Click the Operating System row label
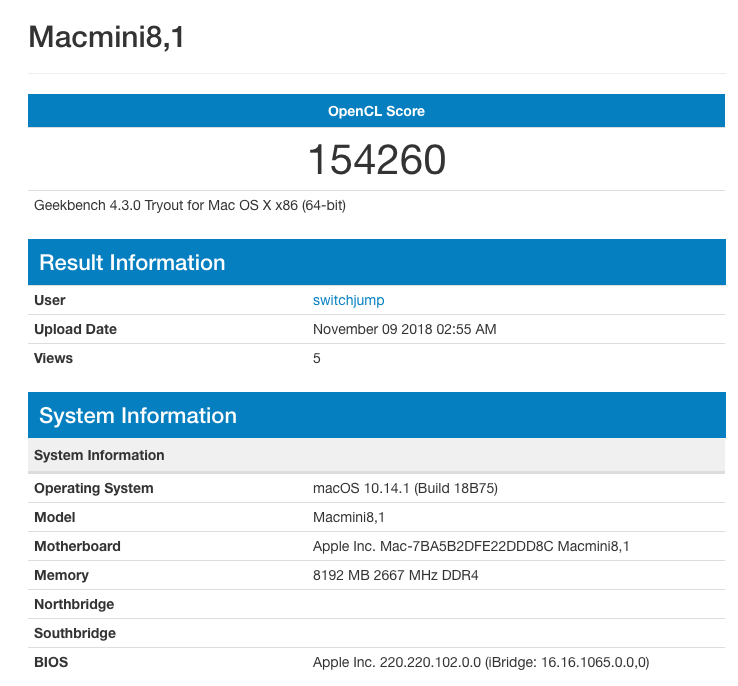 click(94, 488)
